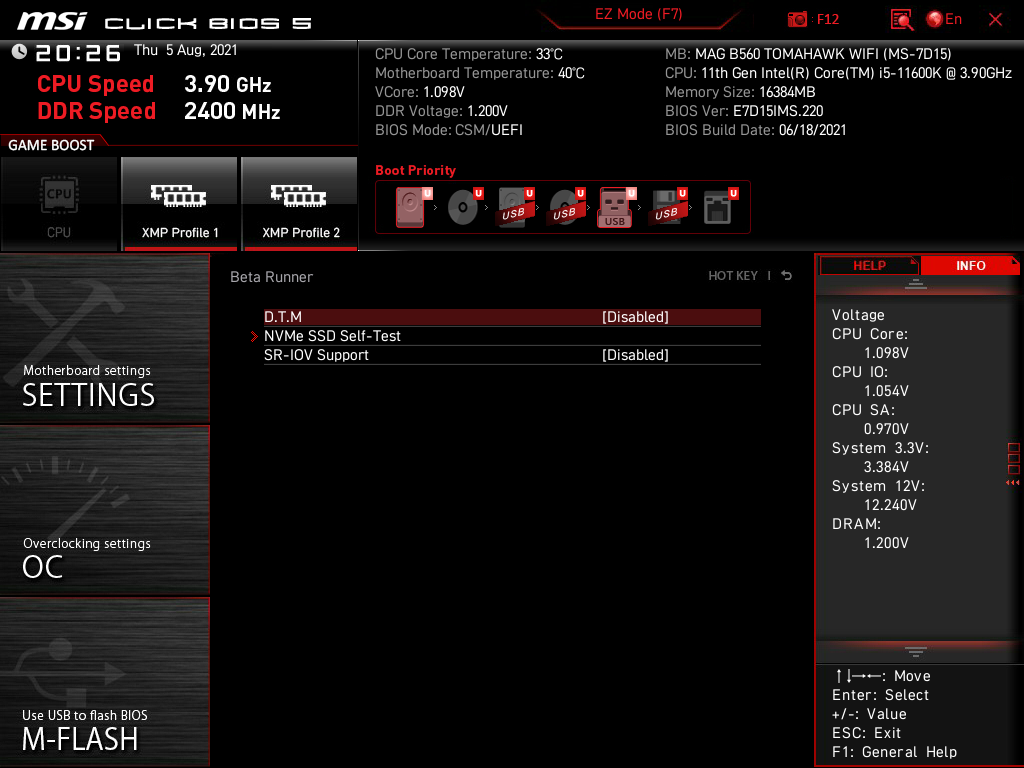The width and height of the screenshot is (1024, 768).
Task: Select the USB hard disk boot device
Action: 515,207
